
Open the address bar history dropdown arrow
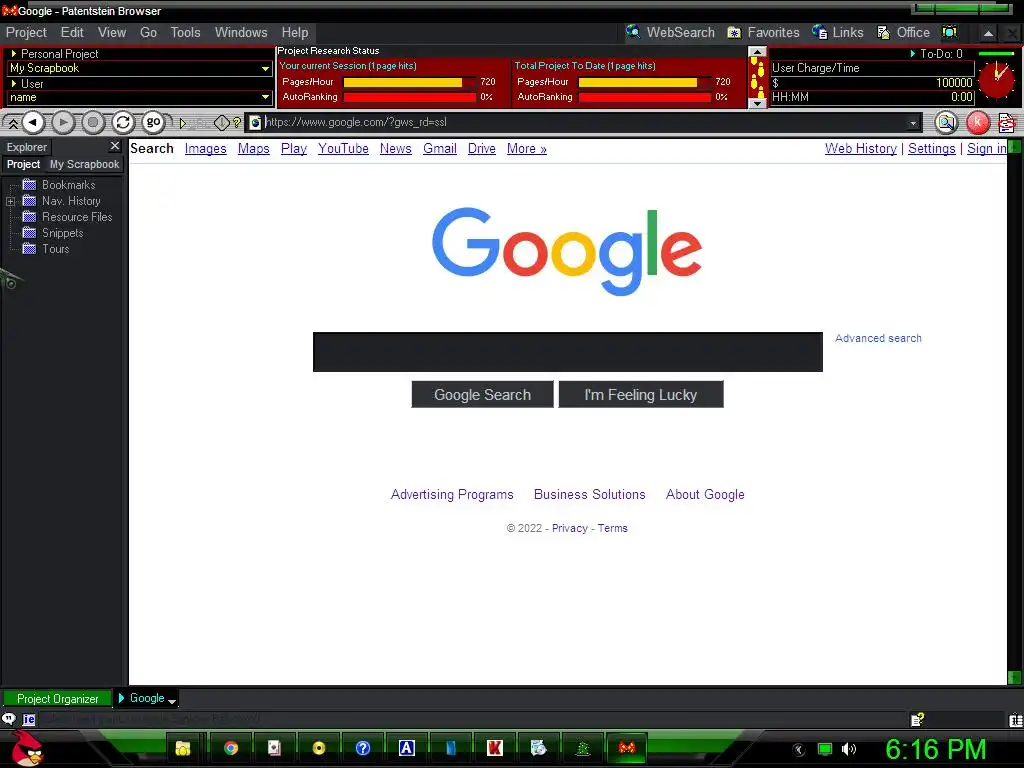(913, 122)
